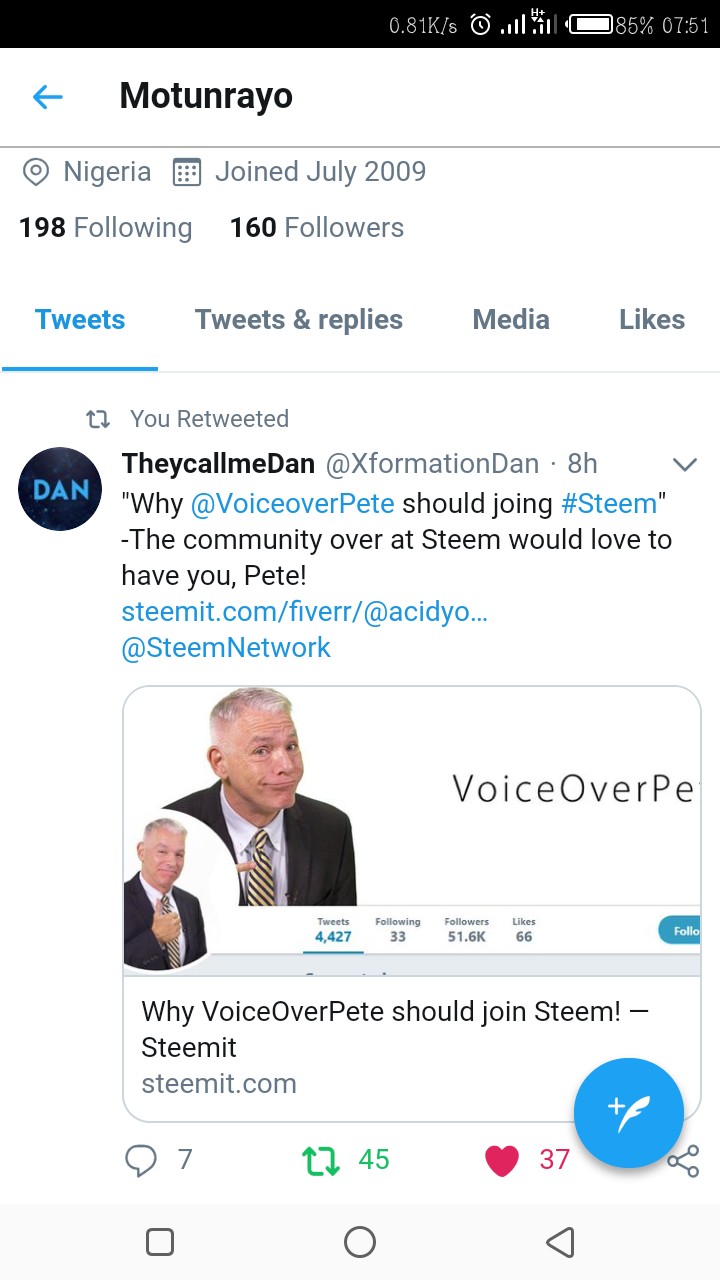The image size is (720, 1280).
Task: Tap the back arrow icon
Action: pyautogui.click(x=47, y=97)
